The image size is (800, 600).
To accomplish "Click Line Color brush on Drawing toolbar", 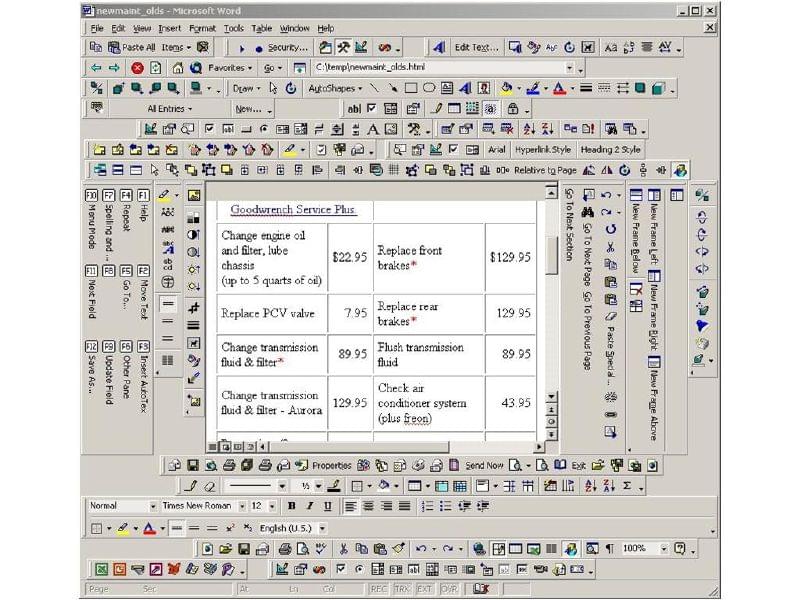I will click(x=533, y=88).
